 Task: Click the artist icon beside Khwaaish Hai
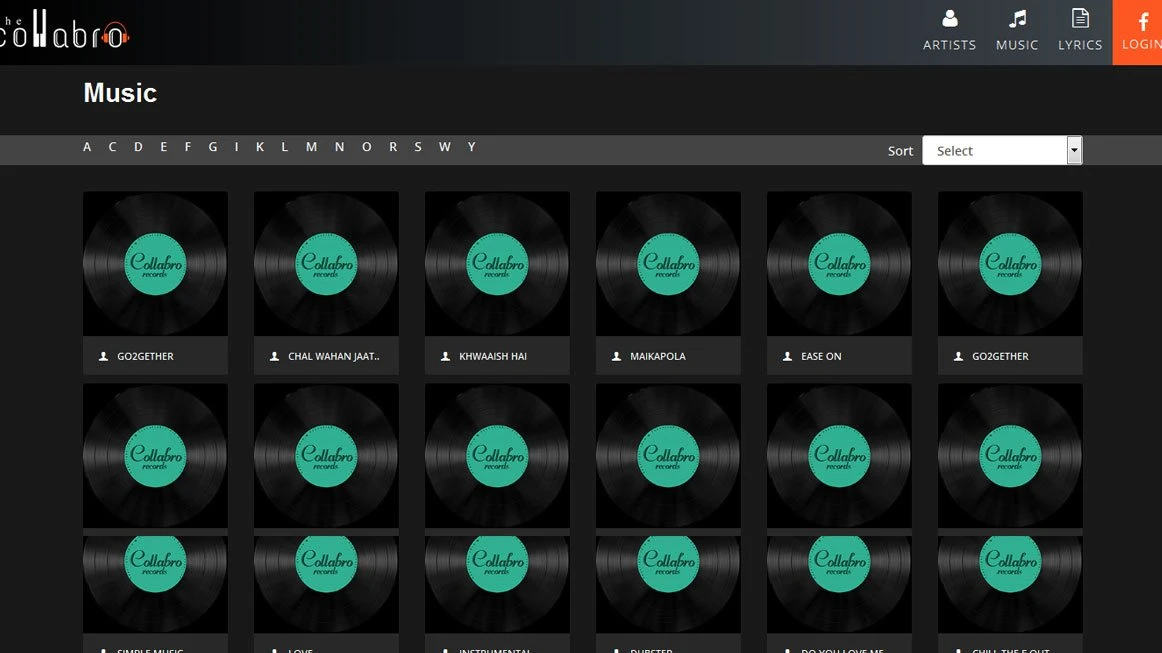[x=446, y=356]
